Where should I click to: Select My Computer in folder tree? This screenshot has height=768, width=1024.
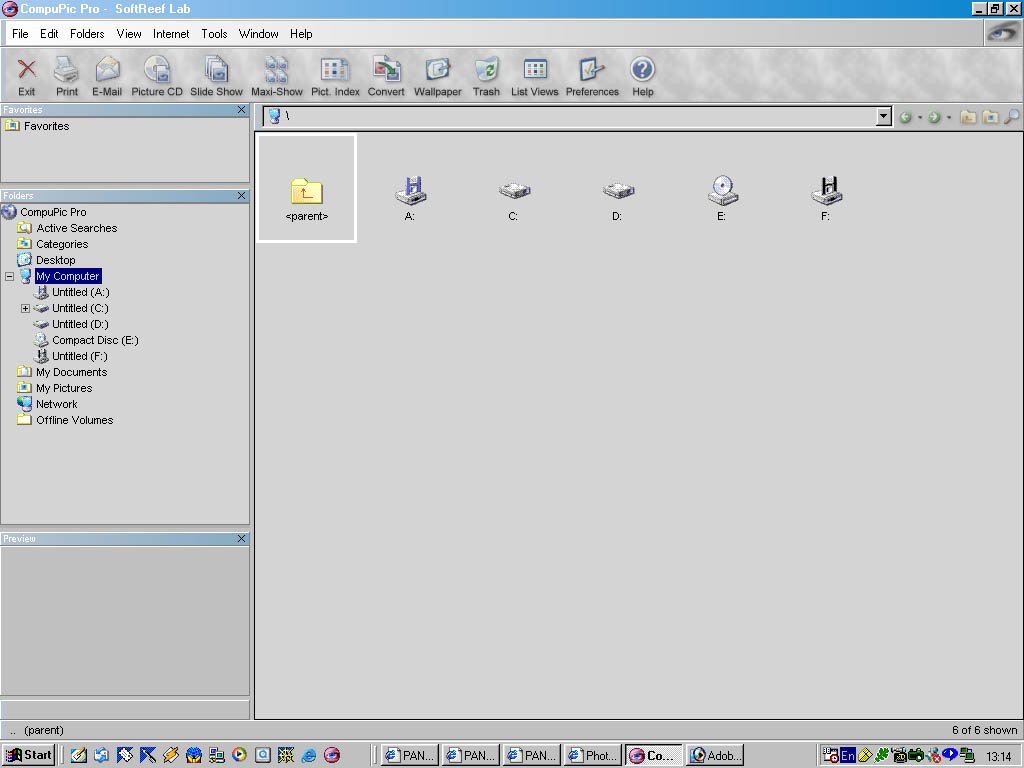(x=68, y=276)
